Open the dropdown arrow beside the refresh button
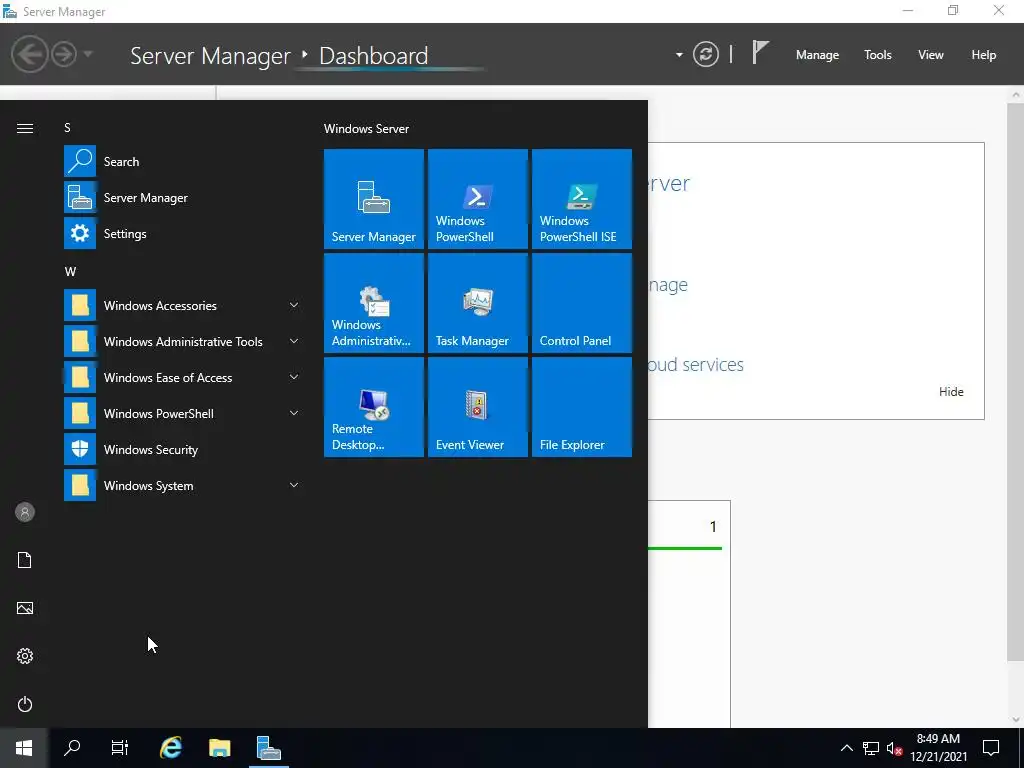The image size is (1024, 768). coord(679,55)
